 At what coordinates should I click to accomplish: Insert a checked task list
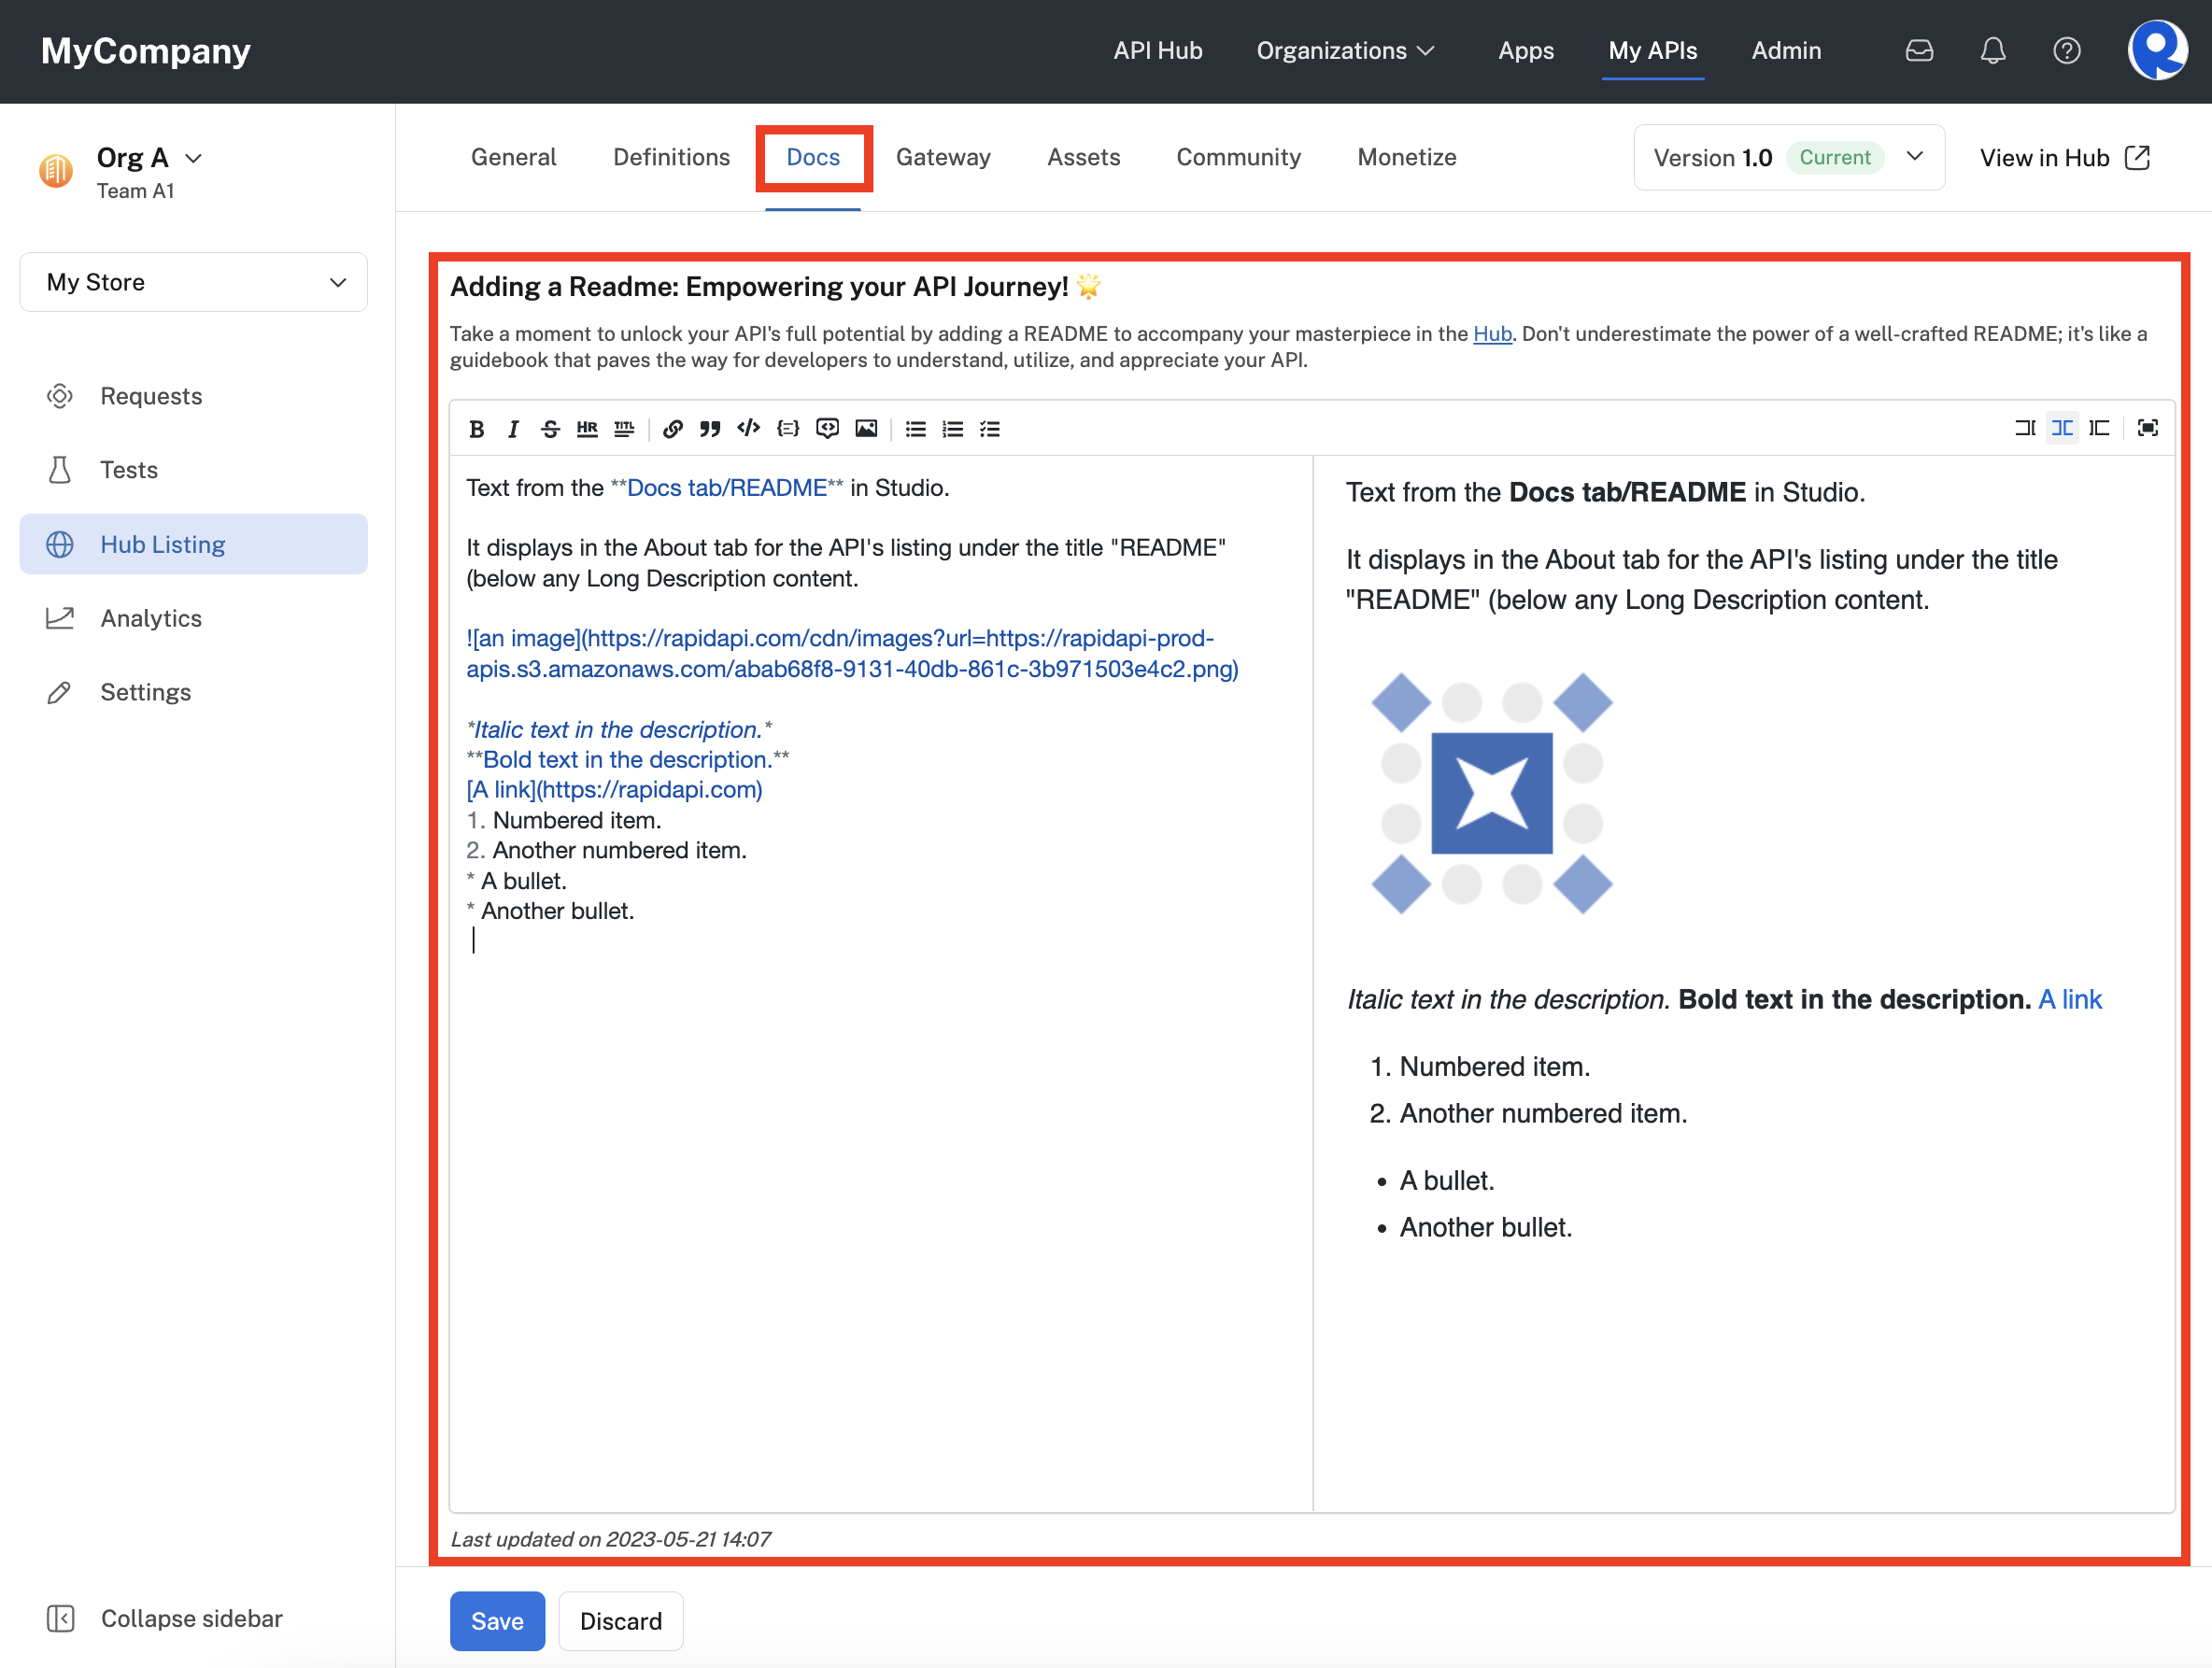coord(990,429)
